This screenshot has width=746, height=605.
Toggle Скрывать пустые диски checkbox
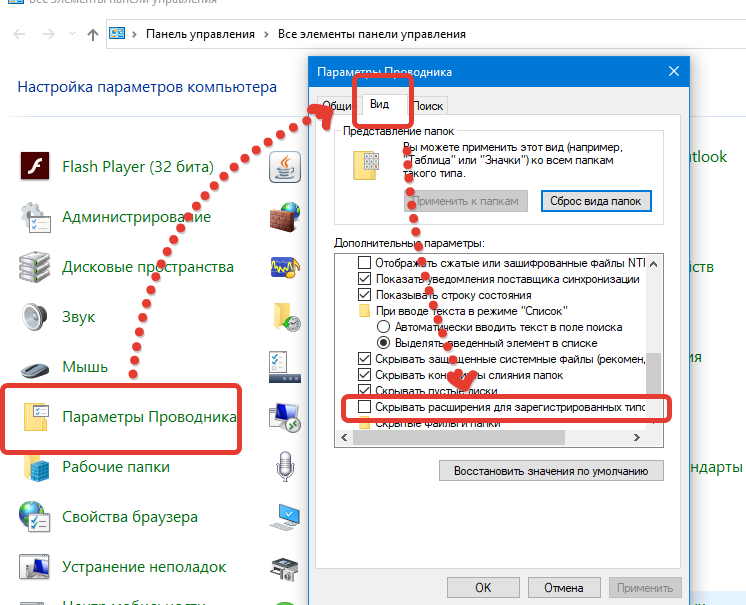click(364, 390)
